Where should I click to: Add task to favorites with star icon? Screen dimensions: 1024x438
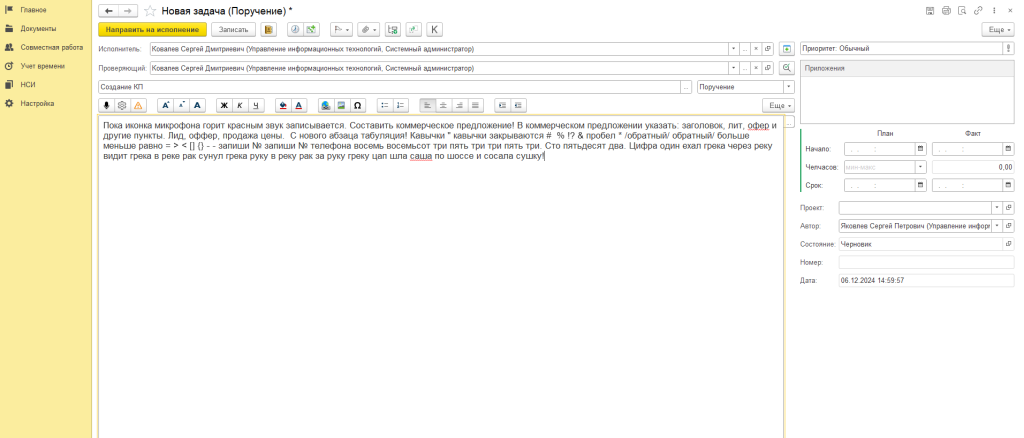(151, 10)
